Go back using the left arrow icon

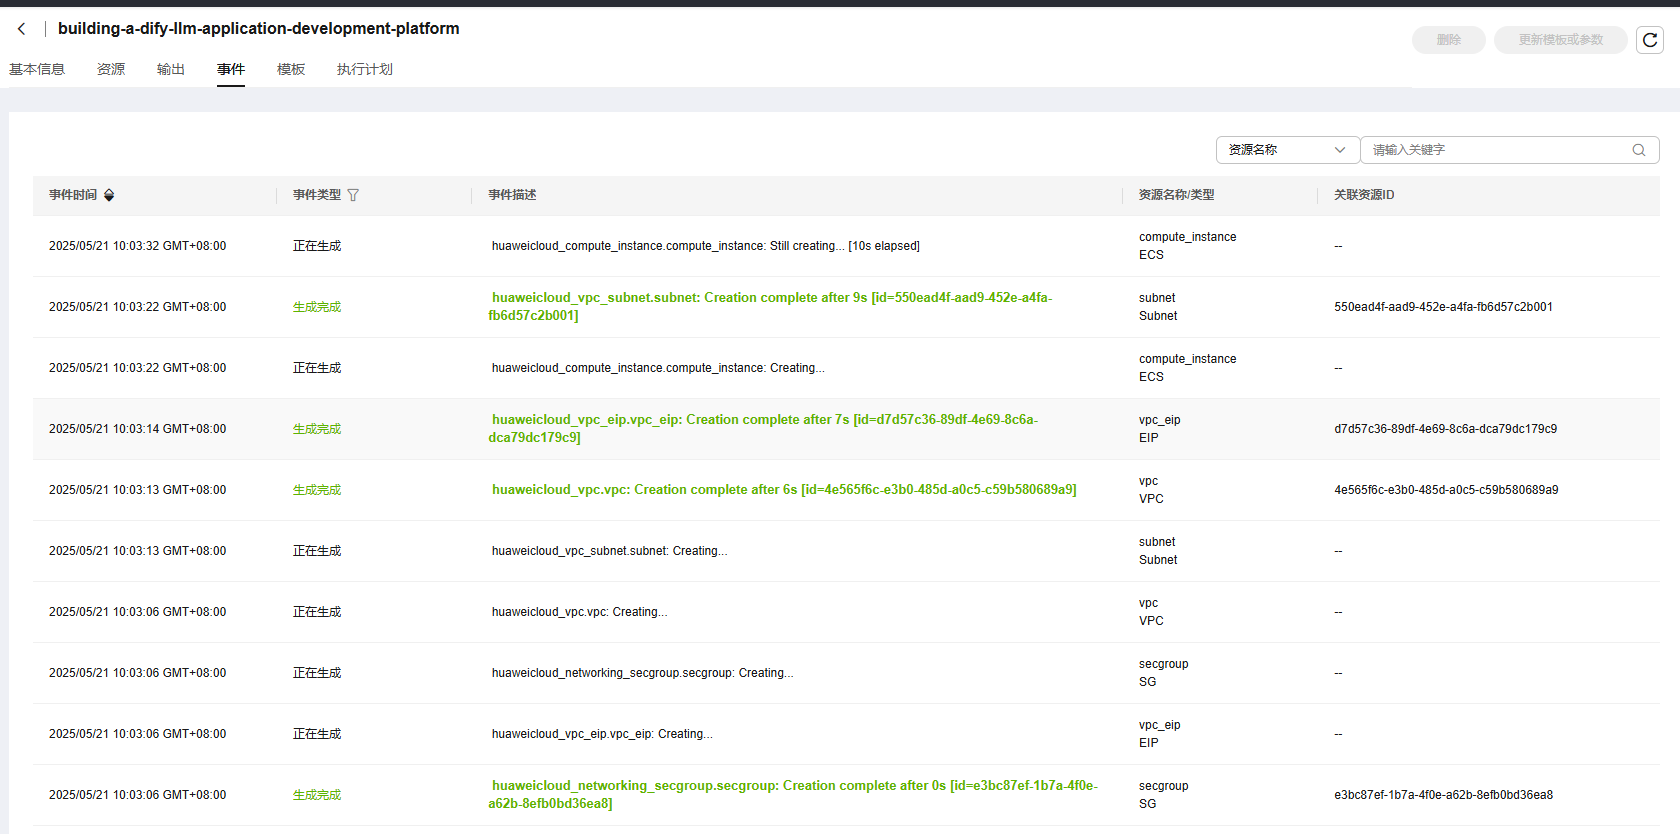(x=21, y=29)
